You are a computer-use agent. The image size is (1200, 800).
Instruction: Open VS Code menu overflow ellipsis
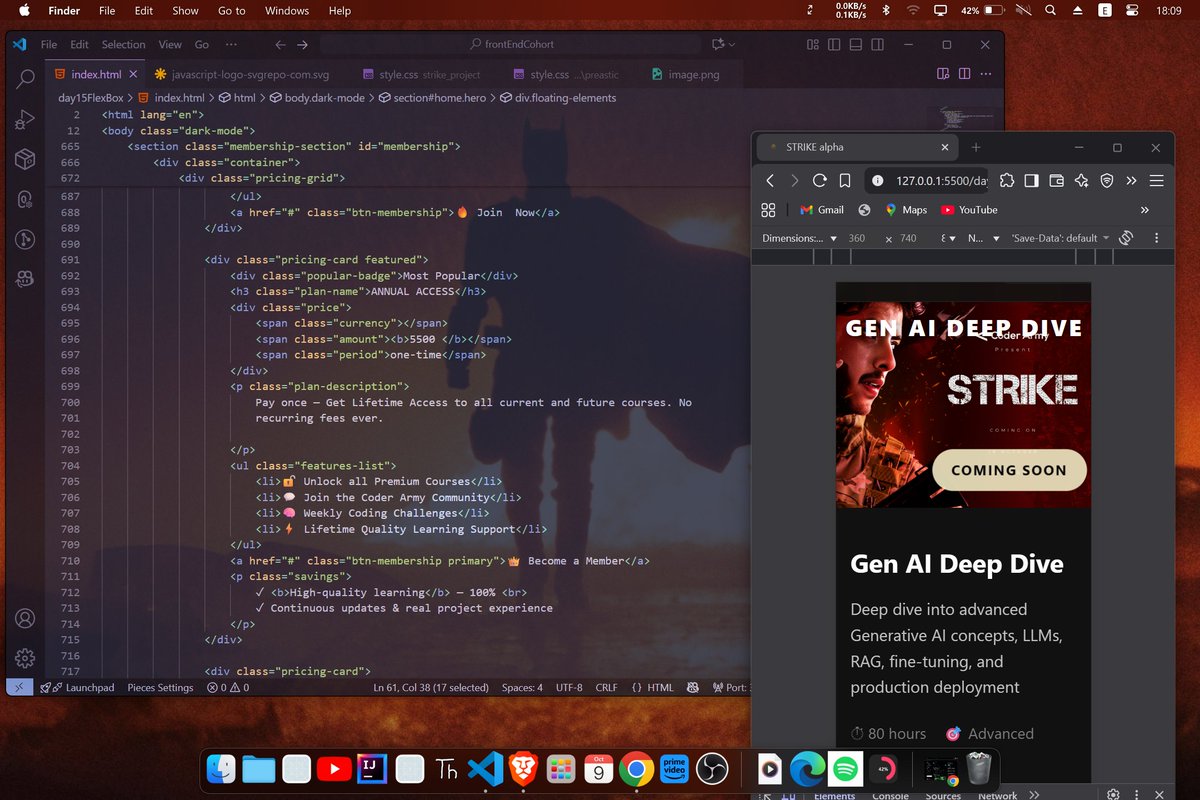click(x=231, y=45)
